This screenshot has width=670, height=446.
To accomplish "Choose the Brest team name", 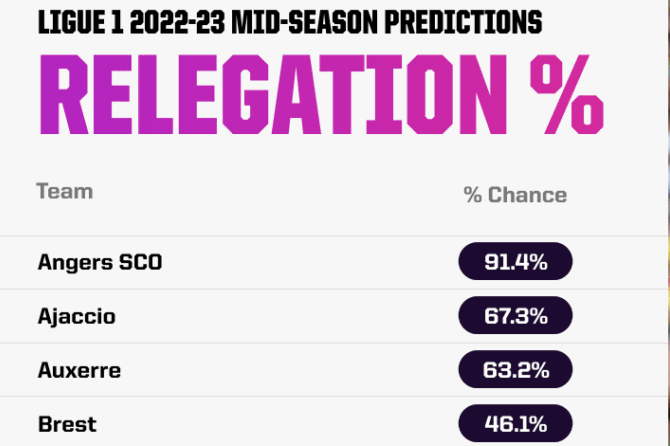I will (66, 423).
